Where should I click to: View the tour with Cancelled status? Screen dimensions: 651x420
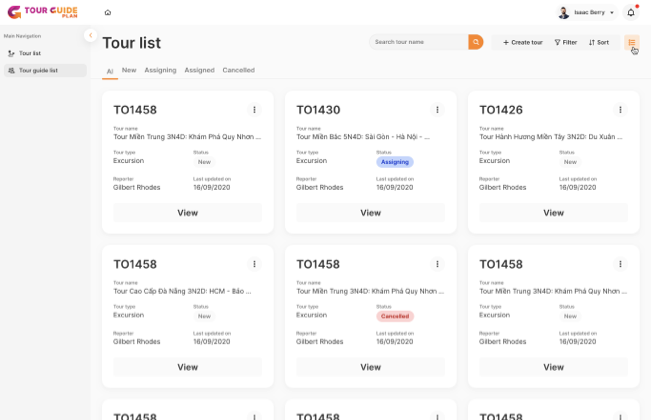(370, 367)
